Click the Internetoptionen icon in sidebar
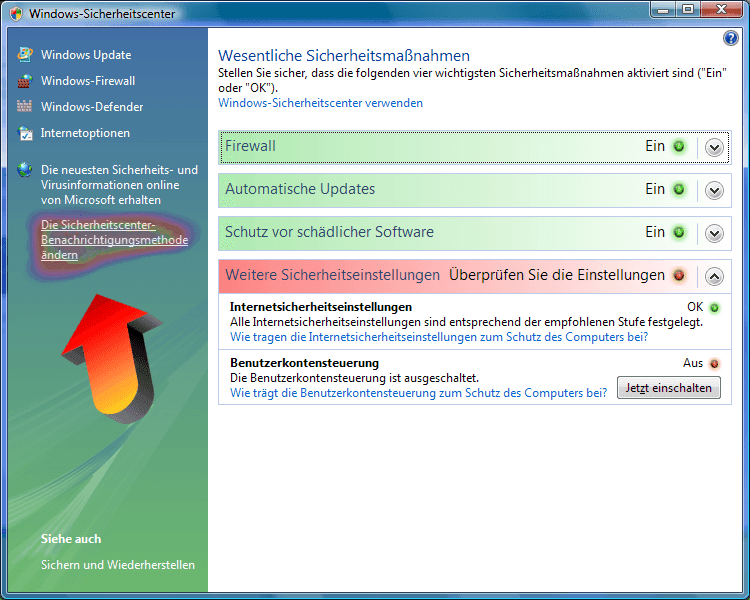Image resolution: width=750 pixels, height=600 pixels. pos(25,133)
